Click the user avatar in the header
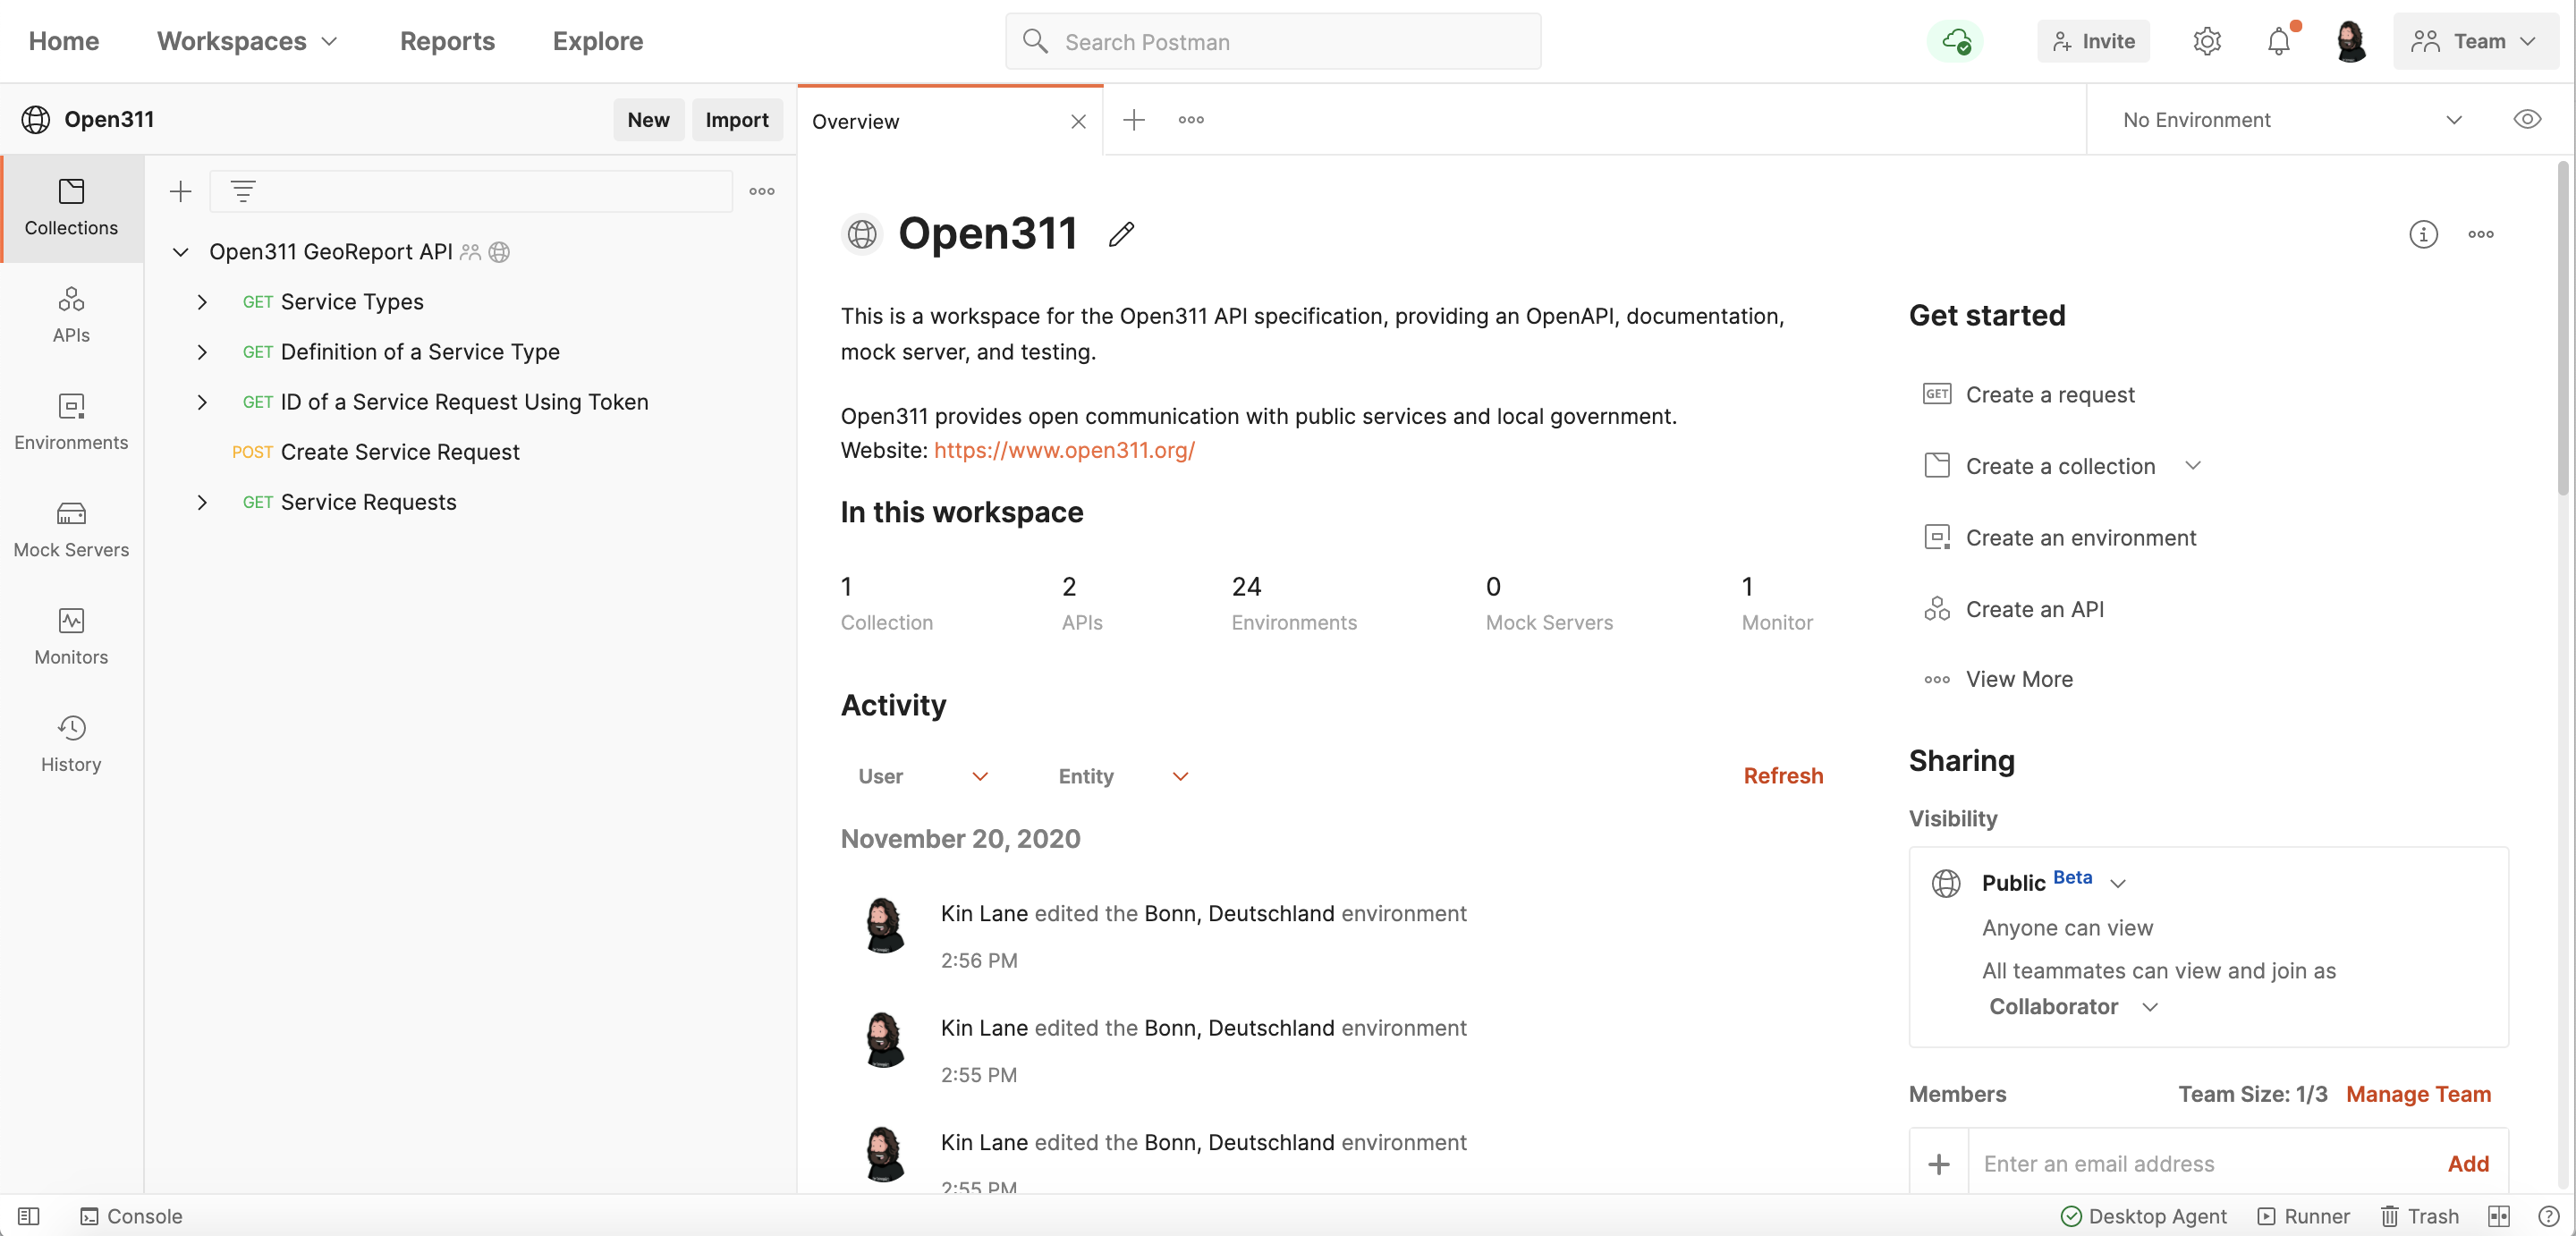Viewport: 2576px width, 1236px height. (x=2351, y=41)
